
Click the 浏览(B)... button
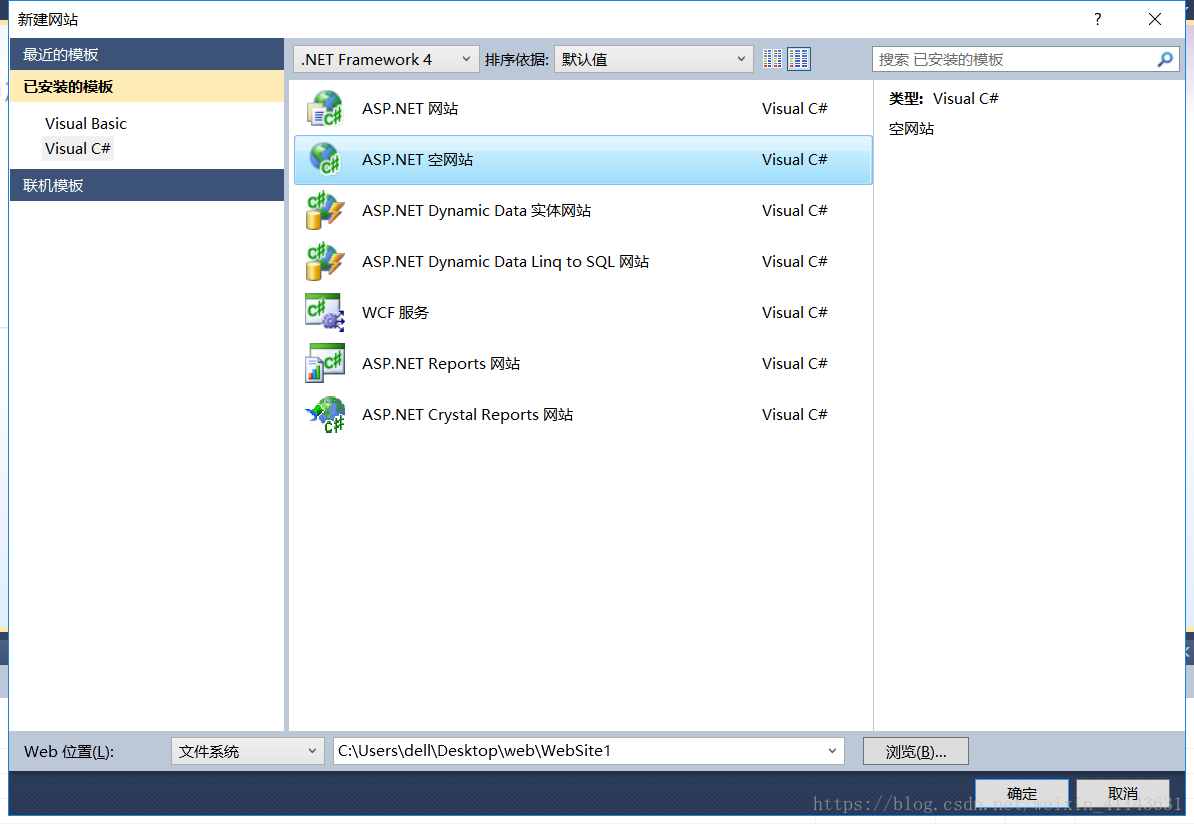(915, 751)
